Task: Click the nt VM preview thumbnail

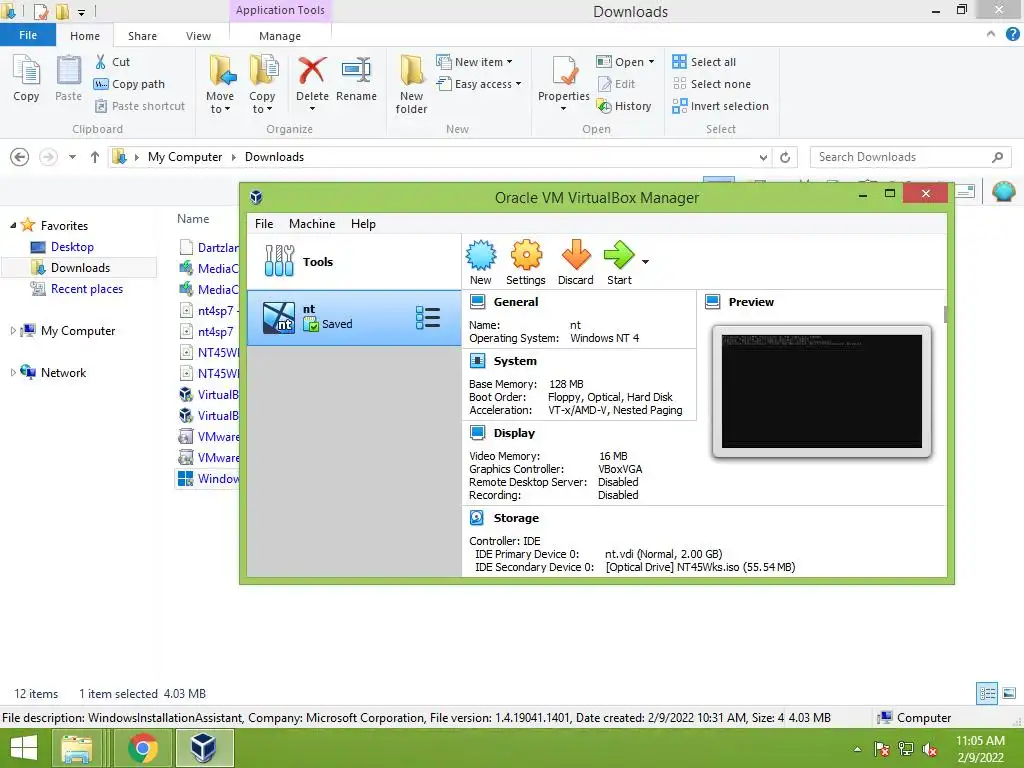Action: pyautogui.click(x=822, y=391)
